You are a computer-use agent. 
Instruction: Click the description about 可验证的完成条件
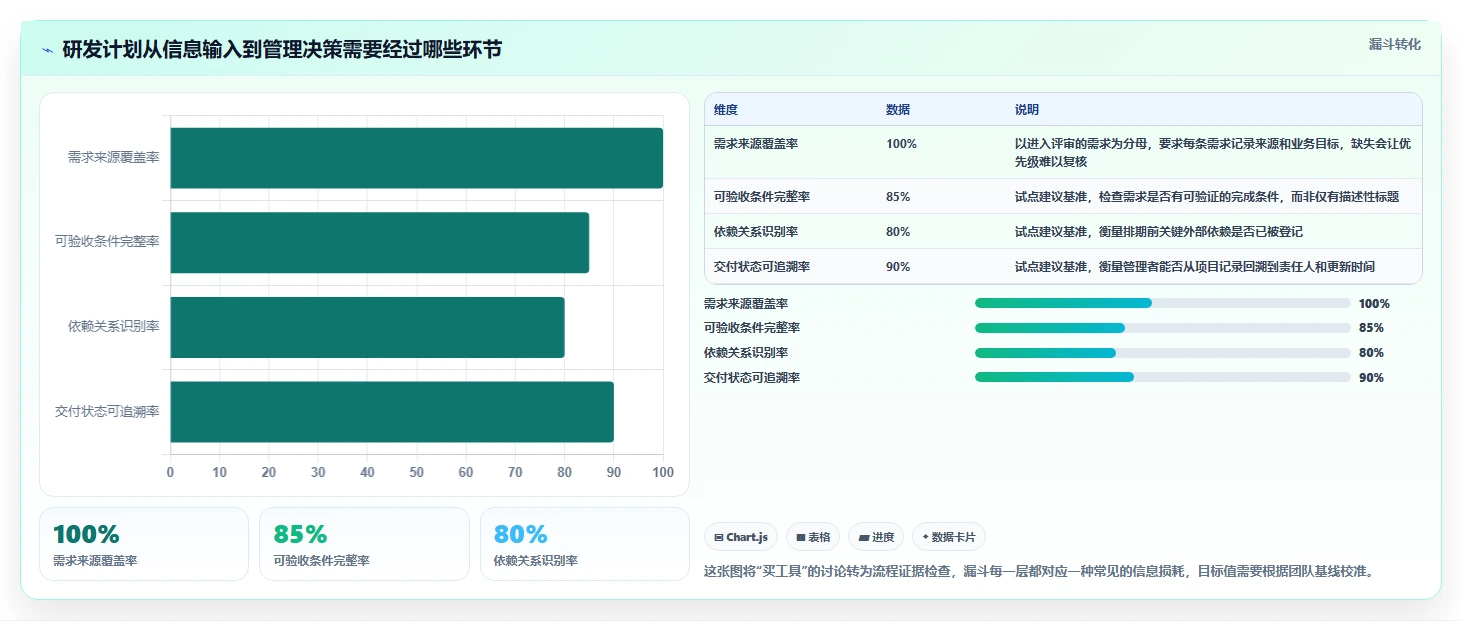[1207, 197]
